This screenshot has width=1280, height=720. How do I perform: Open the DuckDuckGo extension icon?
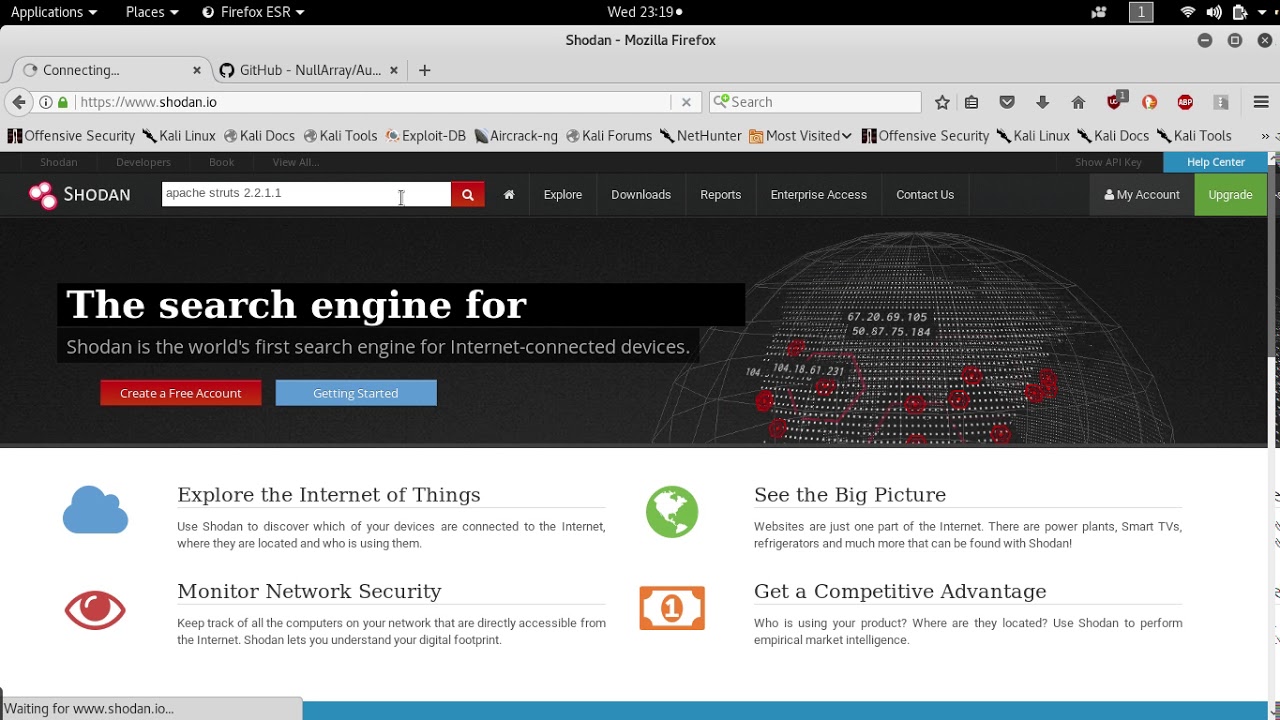[1150, 102]
